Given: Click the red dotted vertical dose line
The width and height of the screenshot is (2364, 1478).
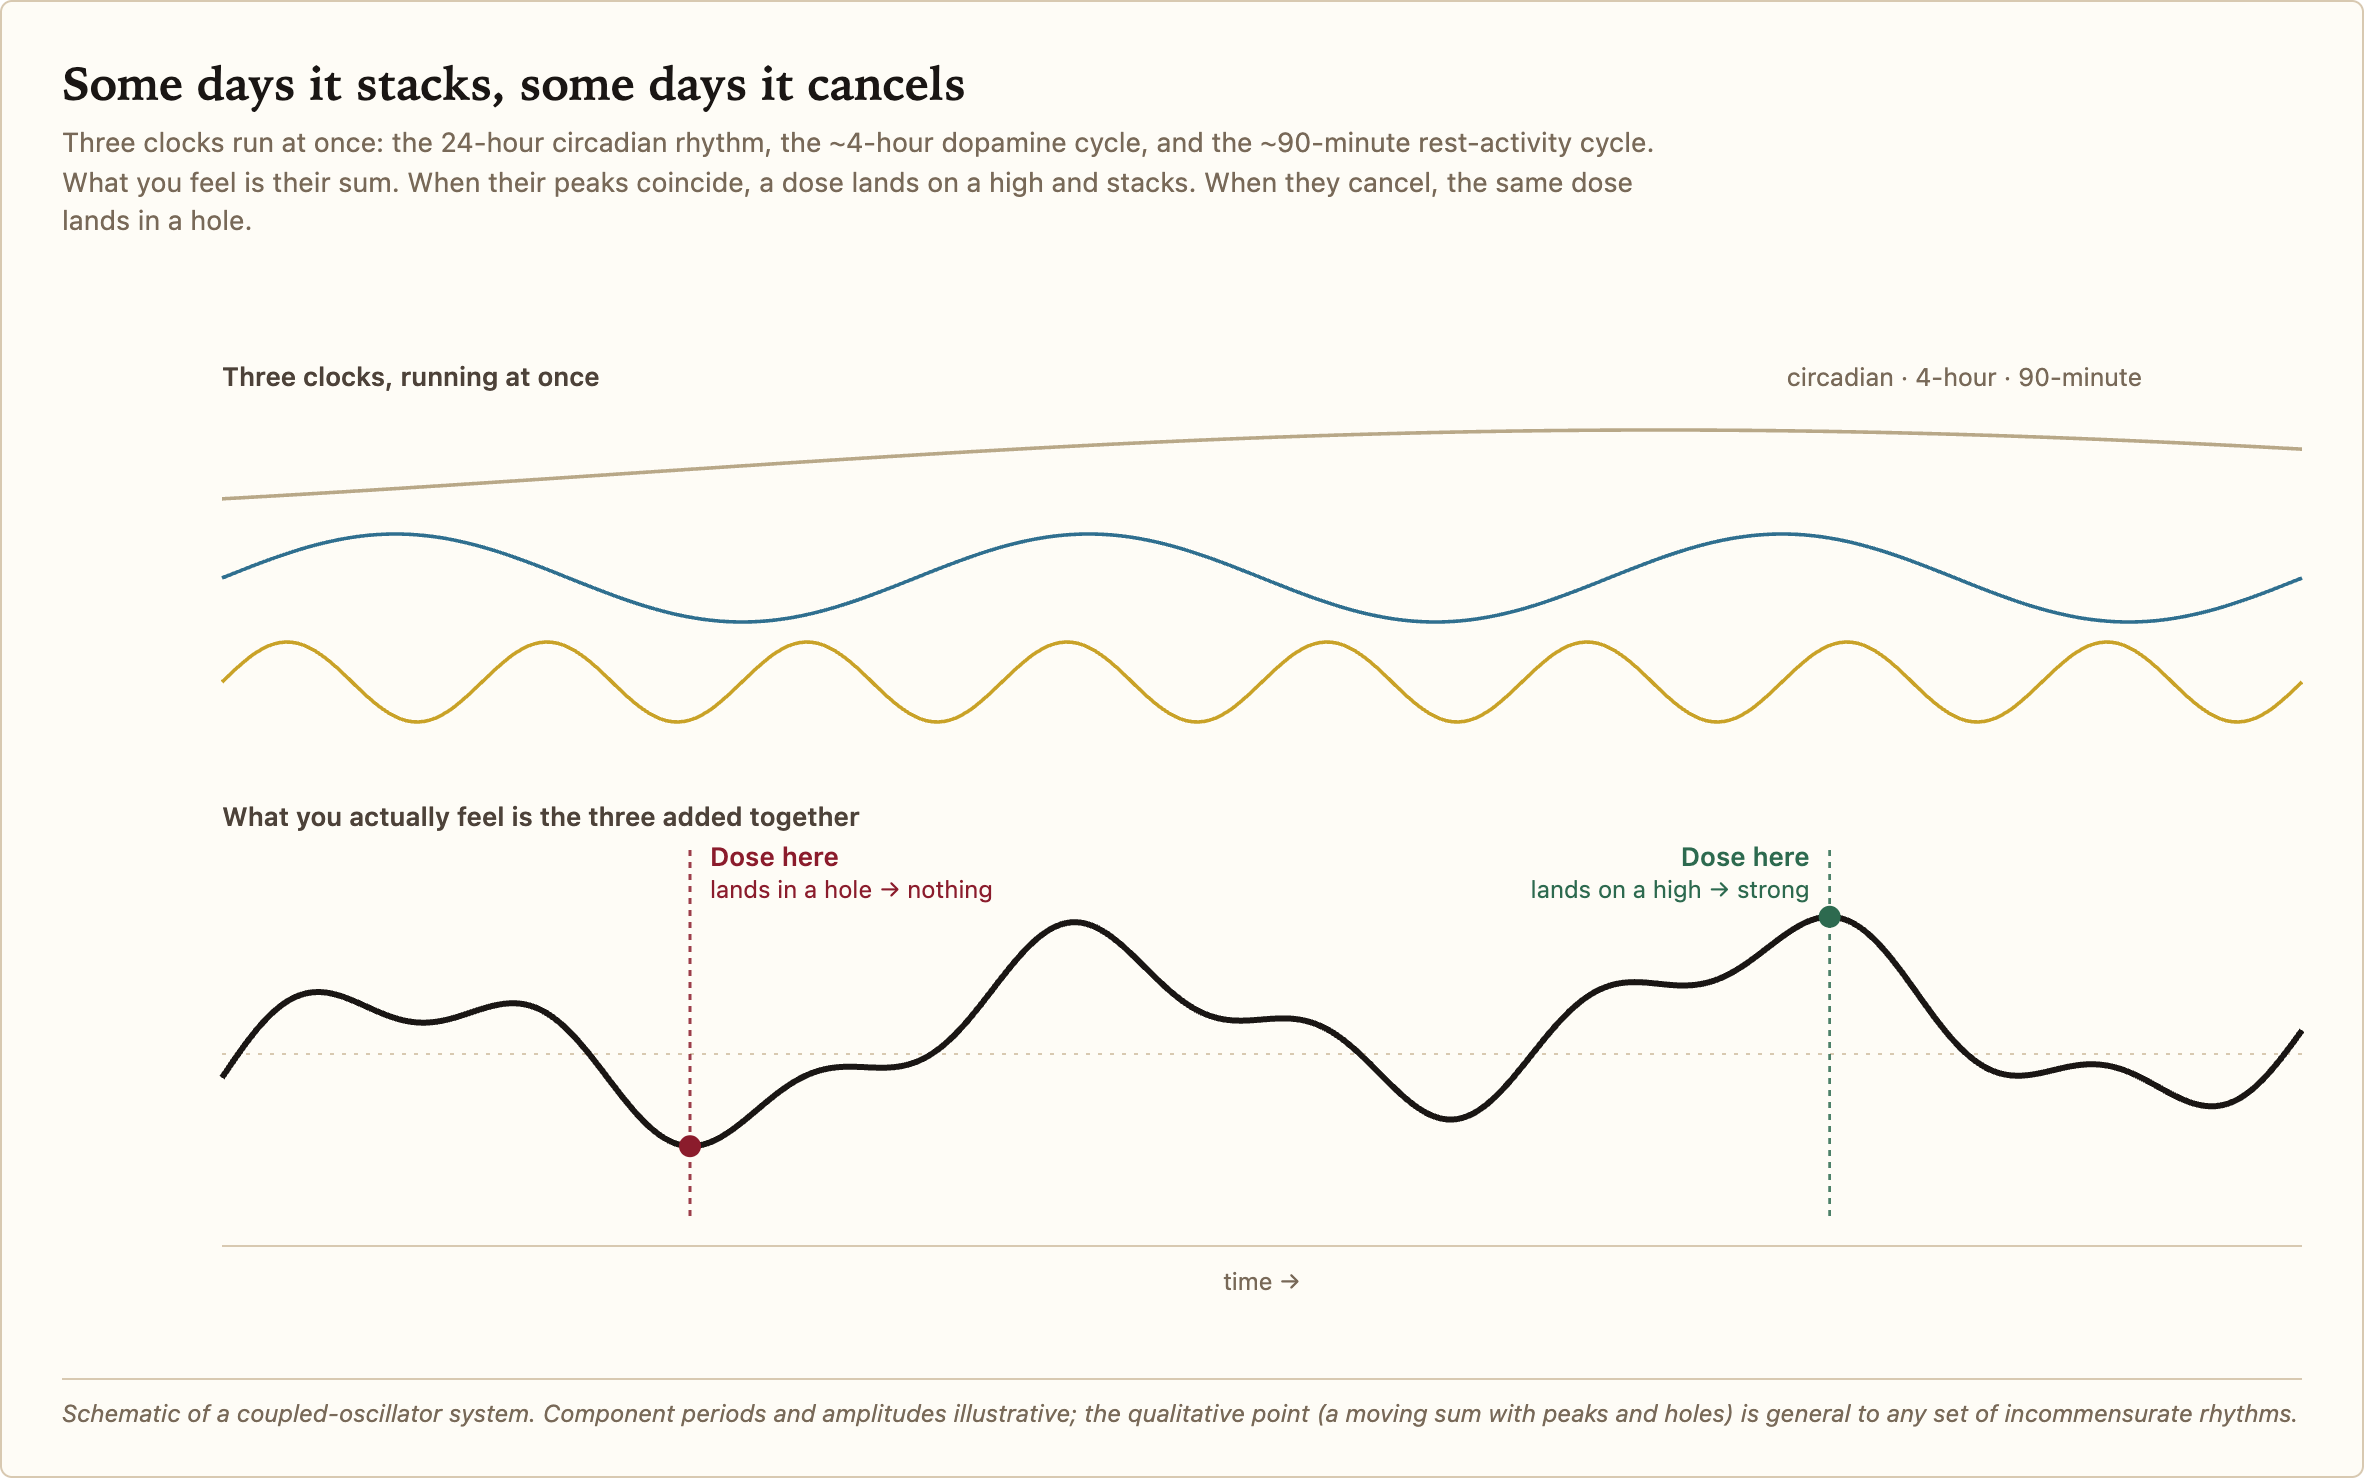Looking at the screenshot, I should (x=690, y=1032).
